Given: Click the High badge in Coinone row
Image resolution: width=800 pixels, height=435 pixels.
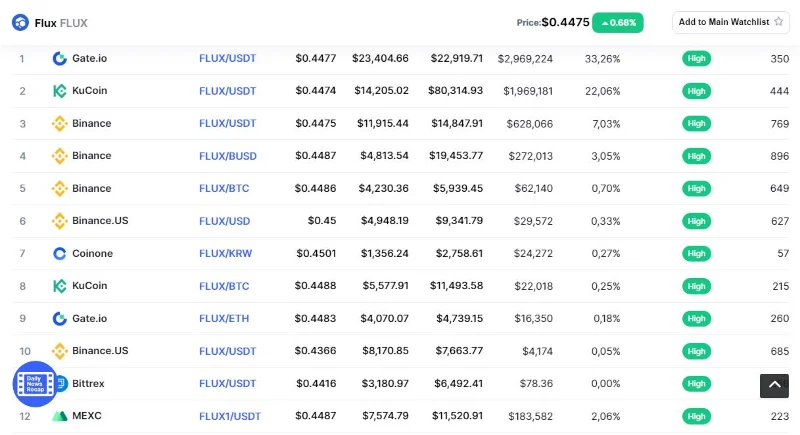Looking at the screenshot, I should coord(696,253).
